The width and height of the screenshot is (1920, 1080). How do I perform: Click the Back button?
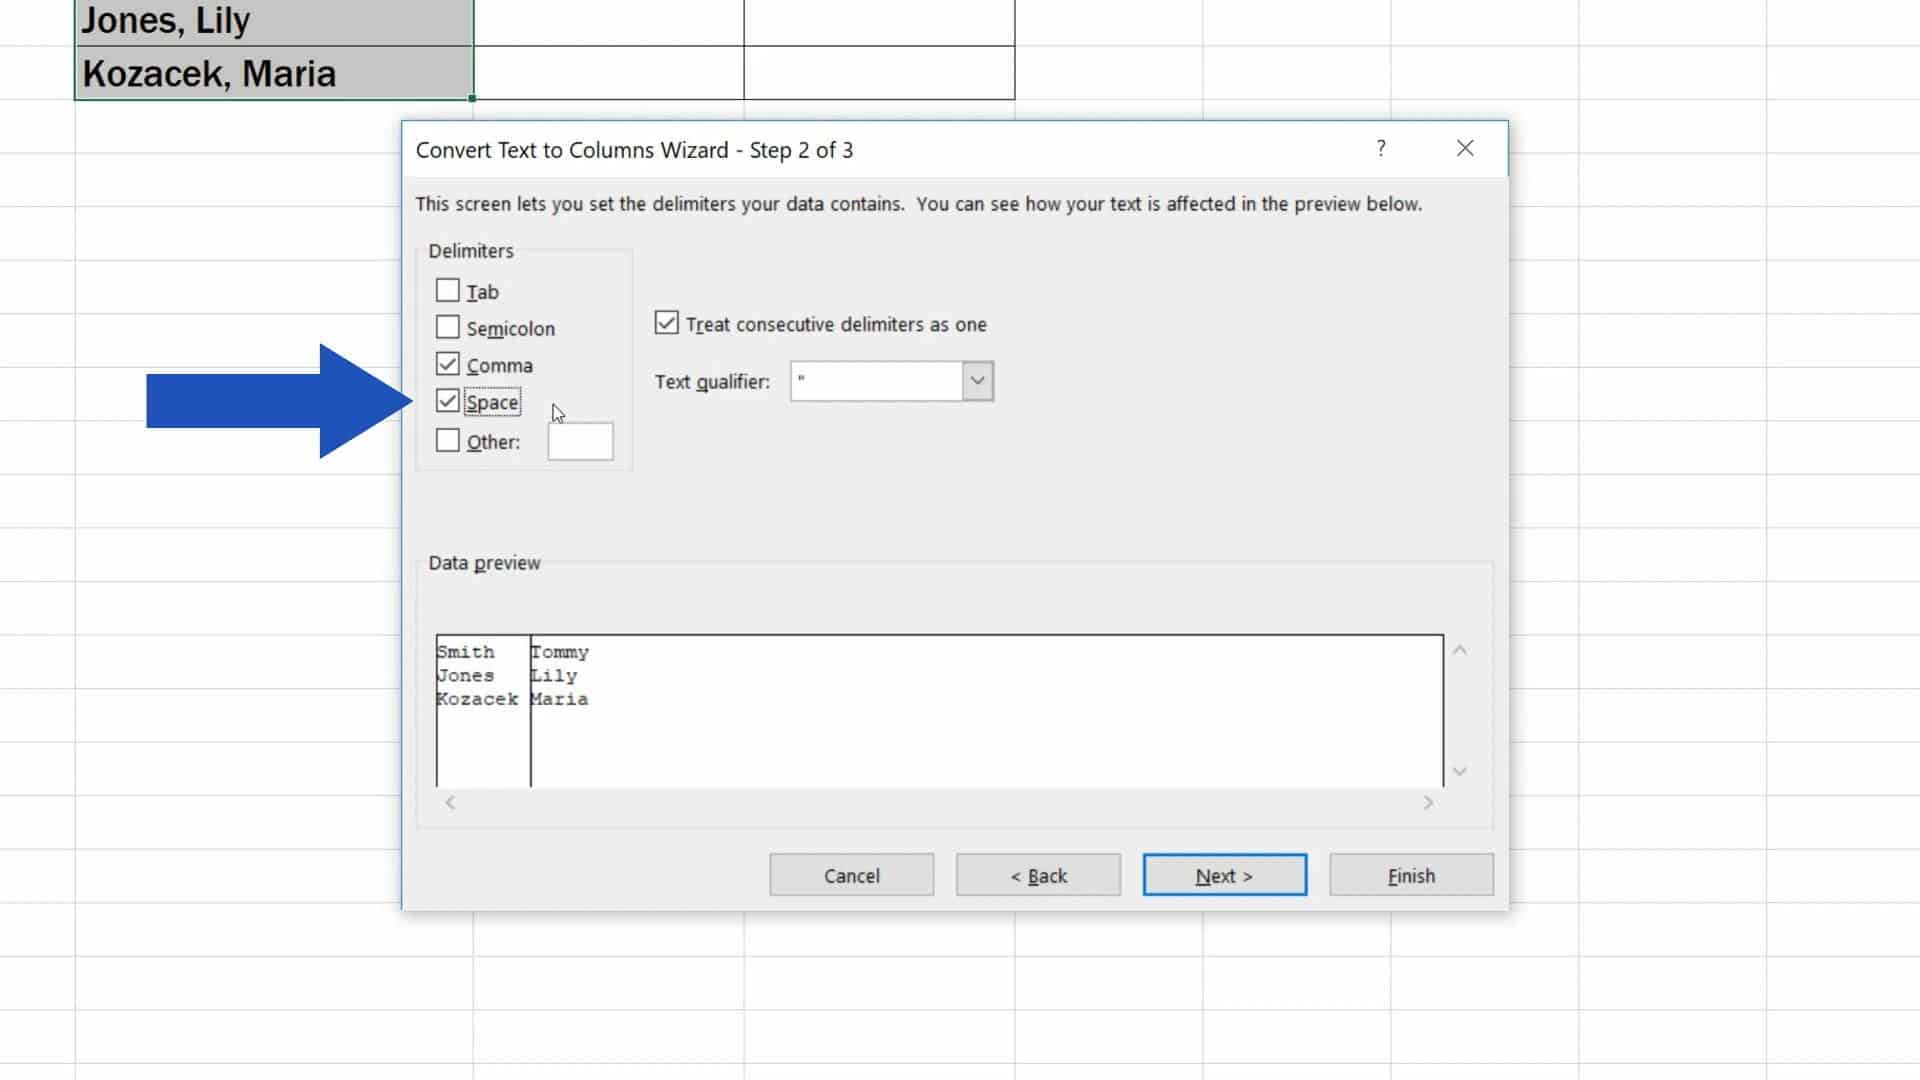[x=1038, y=874]
